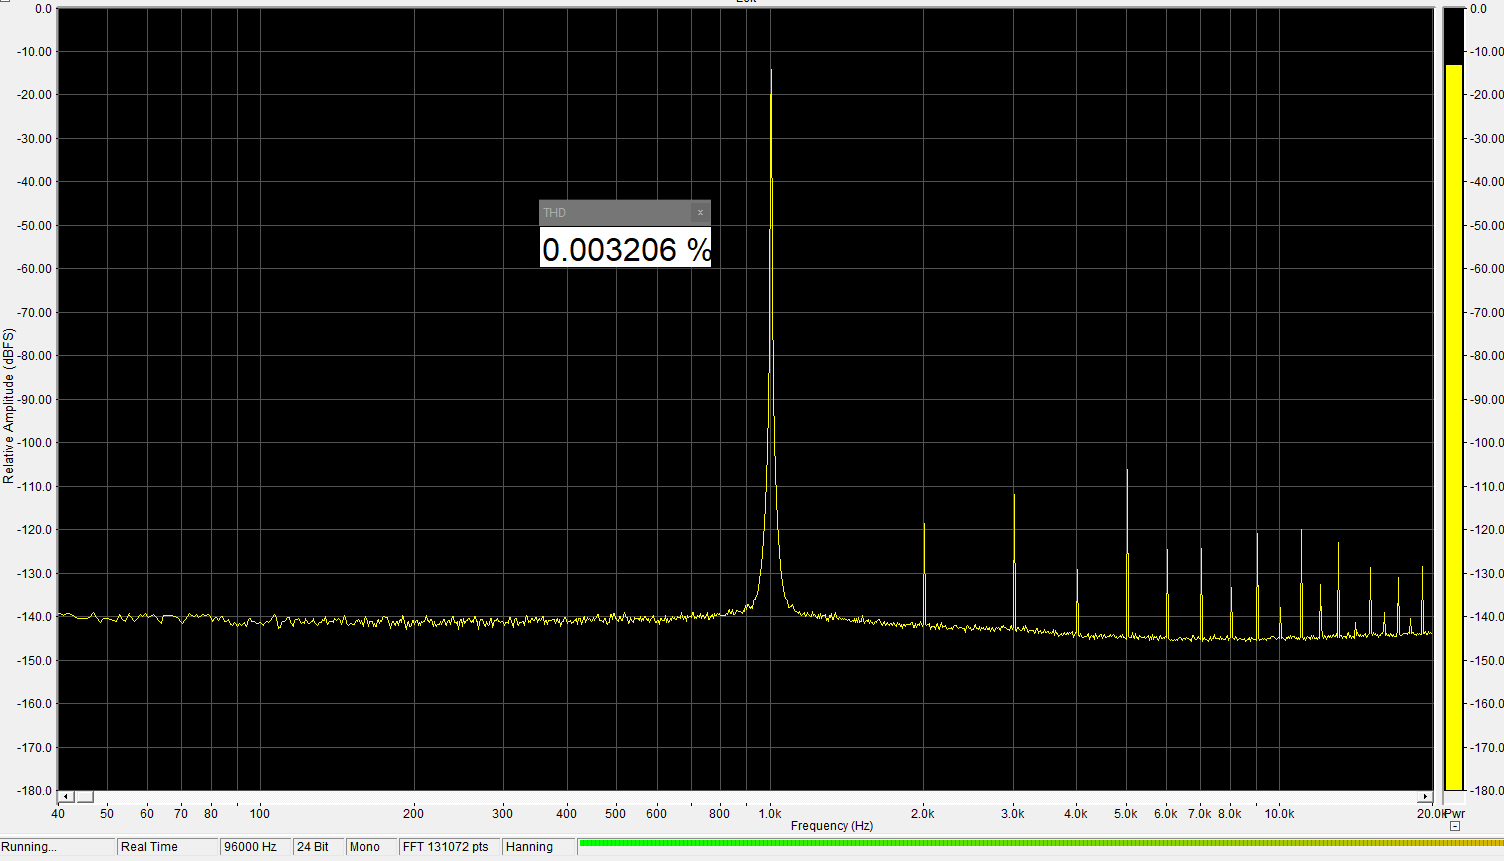Viewport: 1504px width, 861px height.
Task: Click the 500 frequency axis label
Action: point(616,814)
